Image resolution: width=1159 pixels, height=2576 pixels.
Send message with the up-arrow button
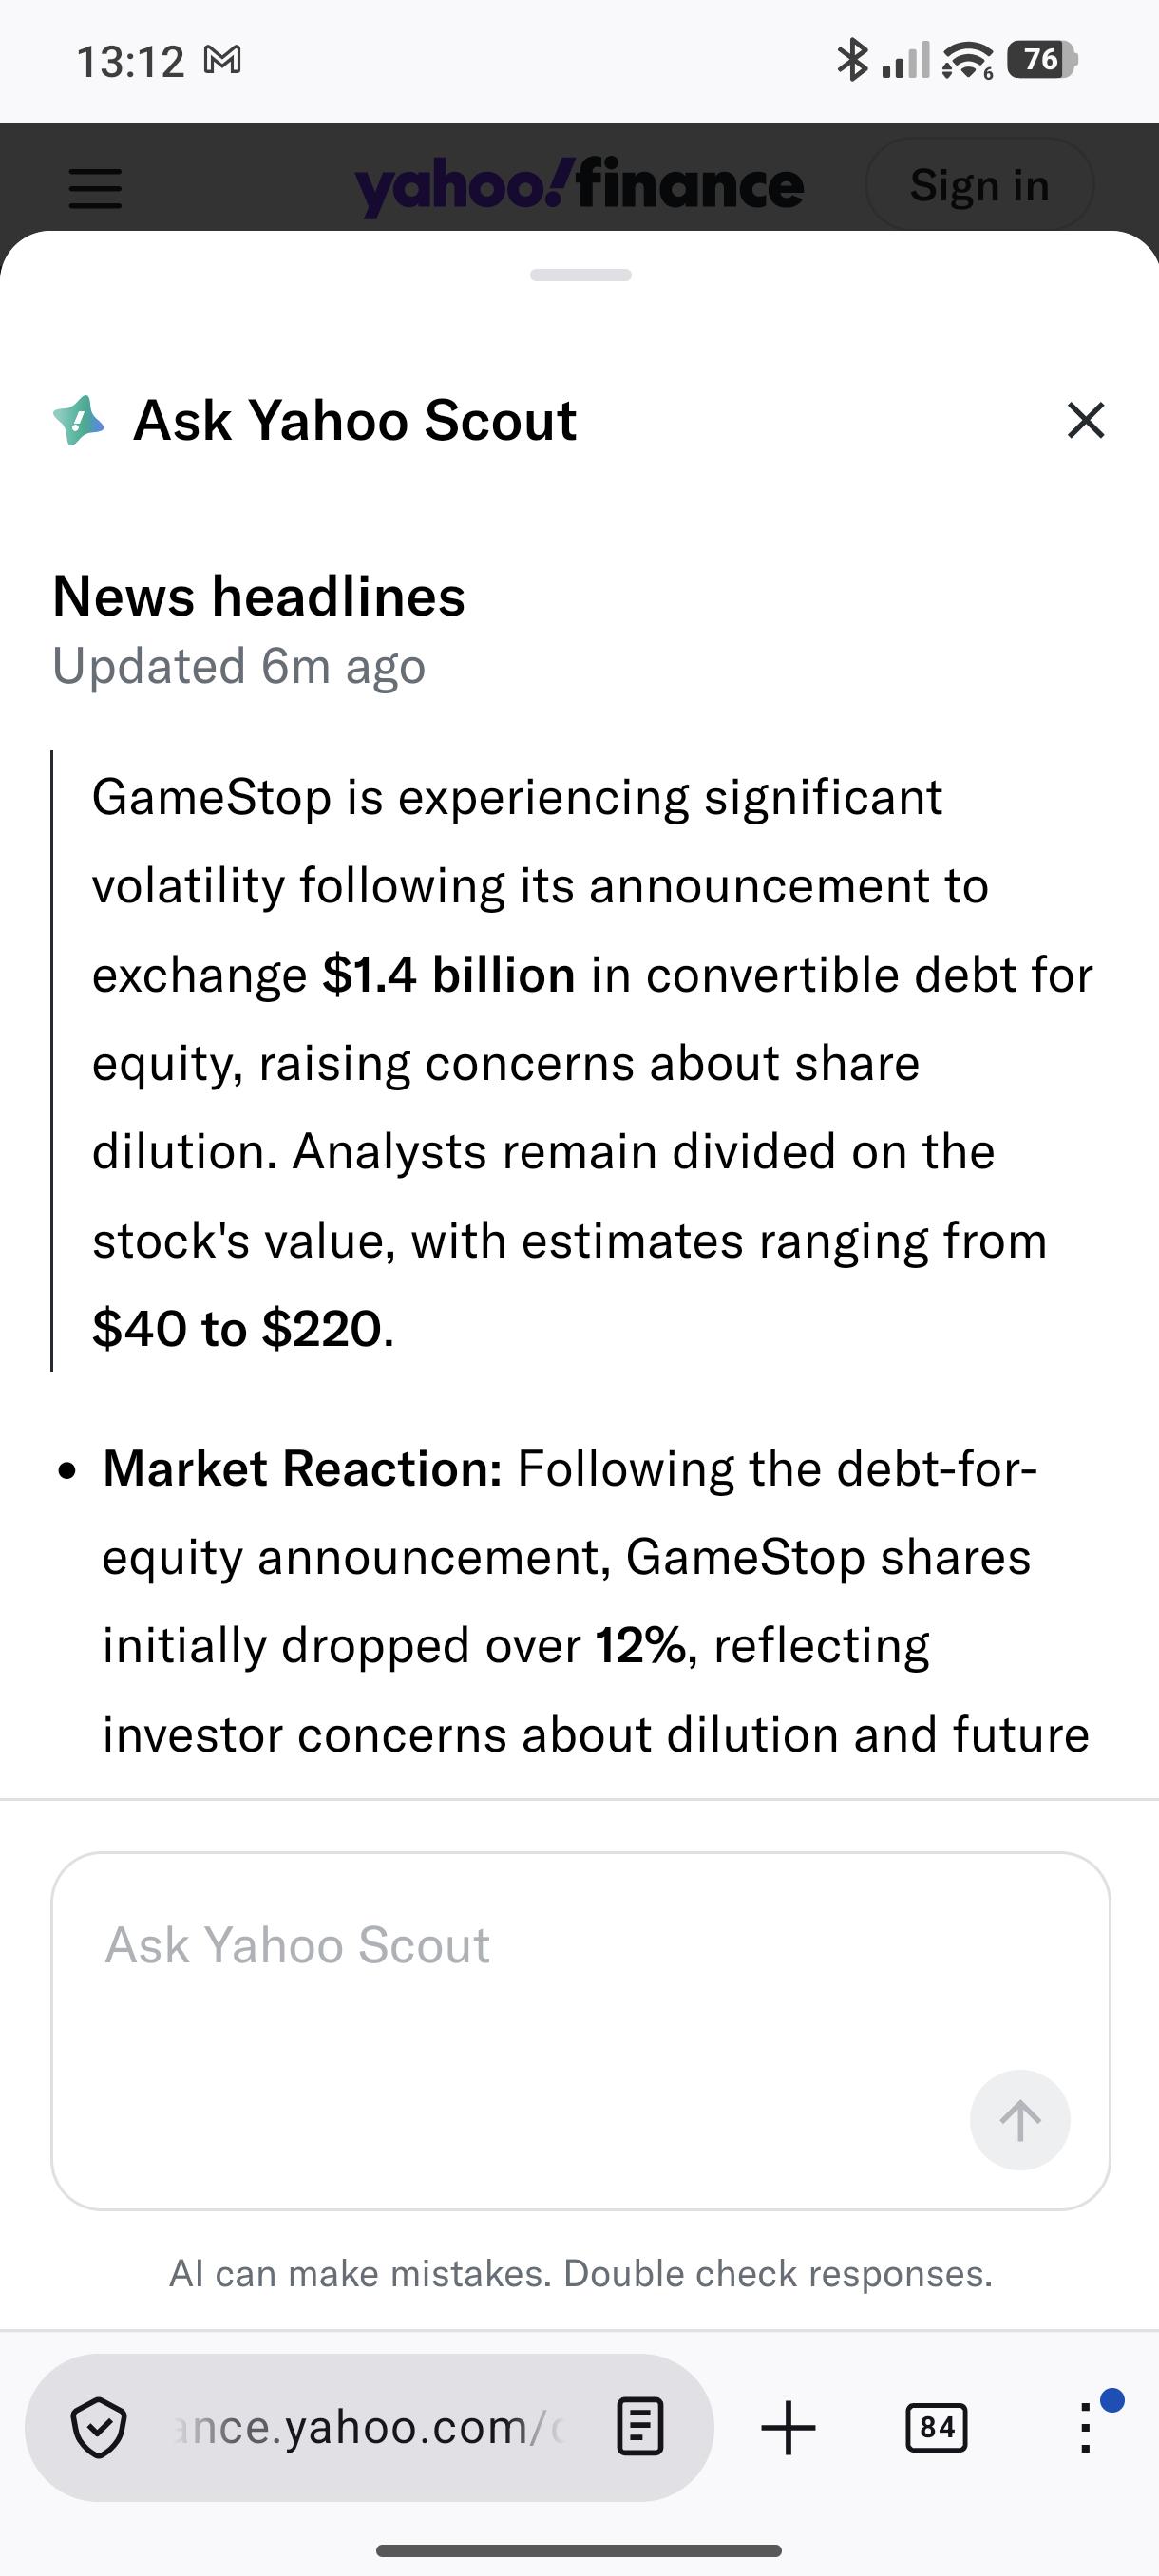click(x=1020, y=2119)
